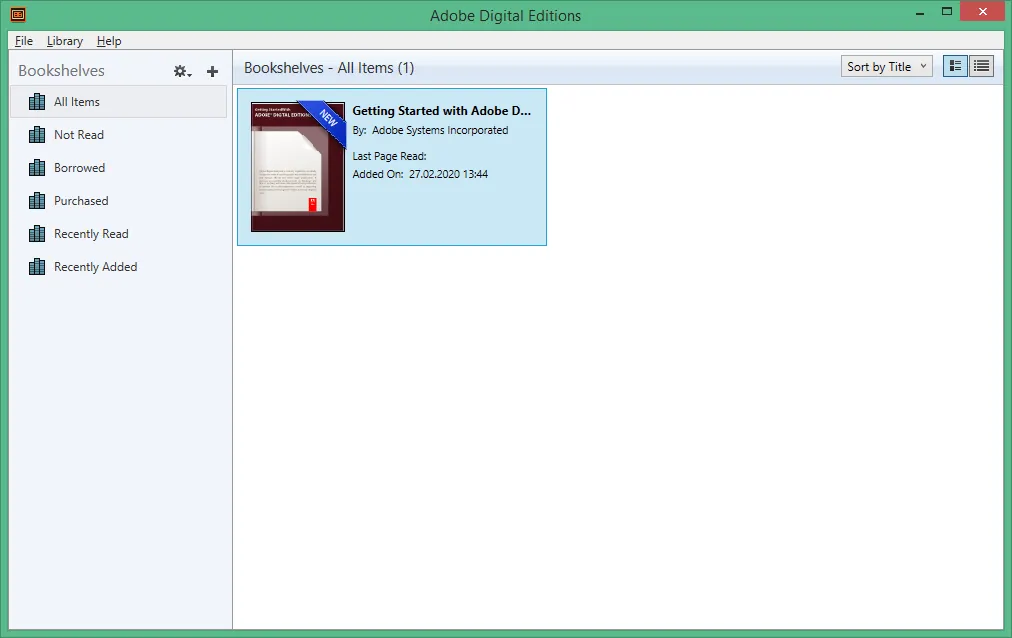Open the bookshelf options gear icon

pos(182,72)
